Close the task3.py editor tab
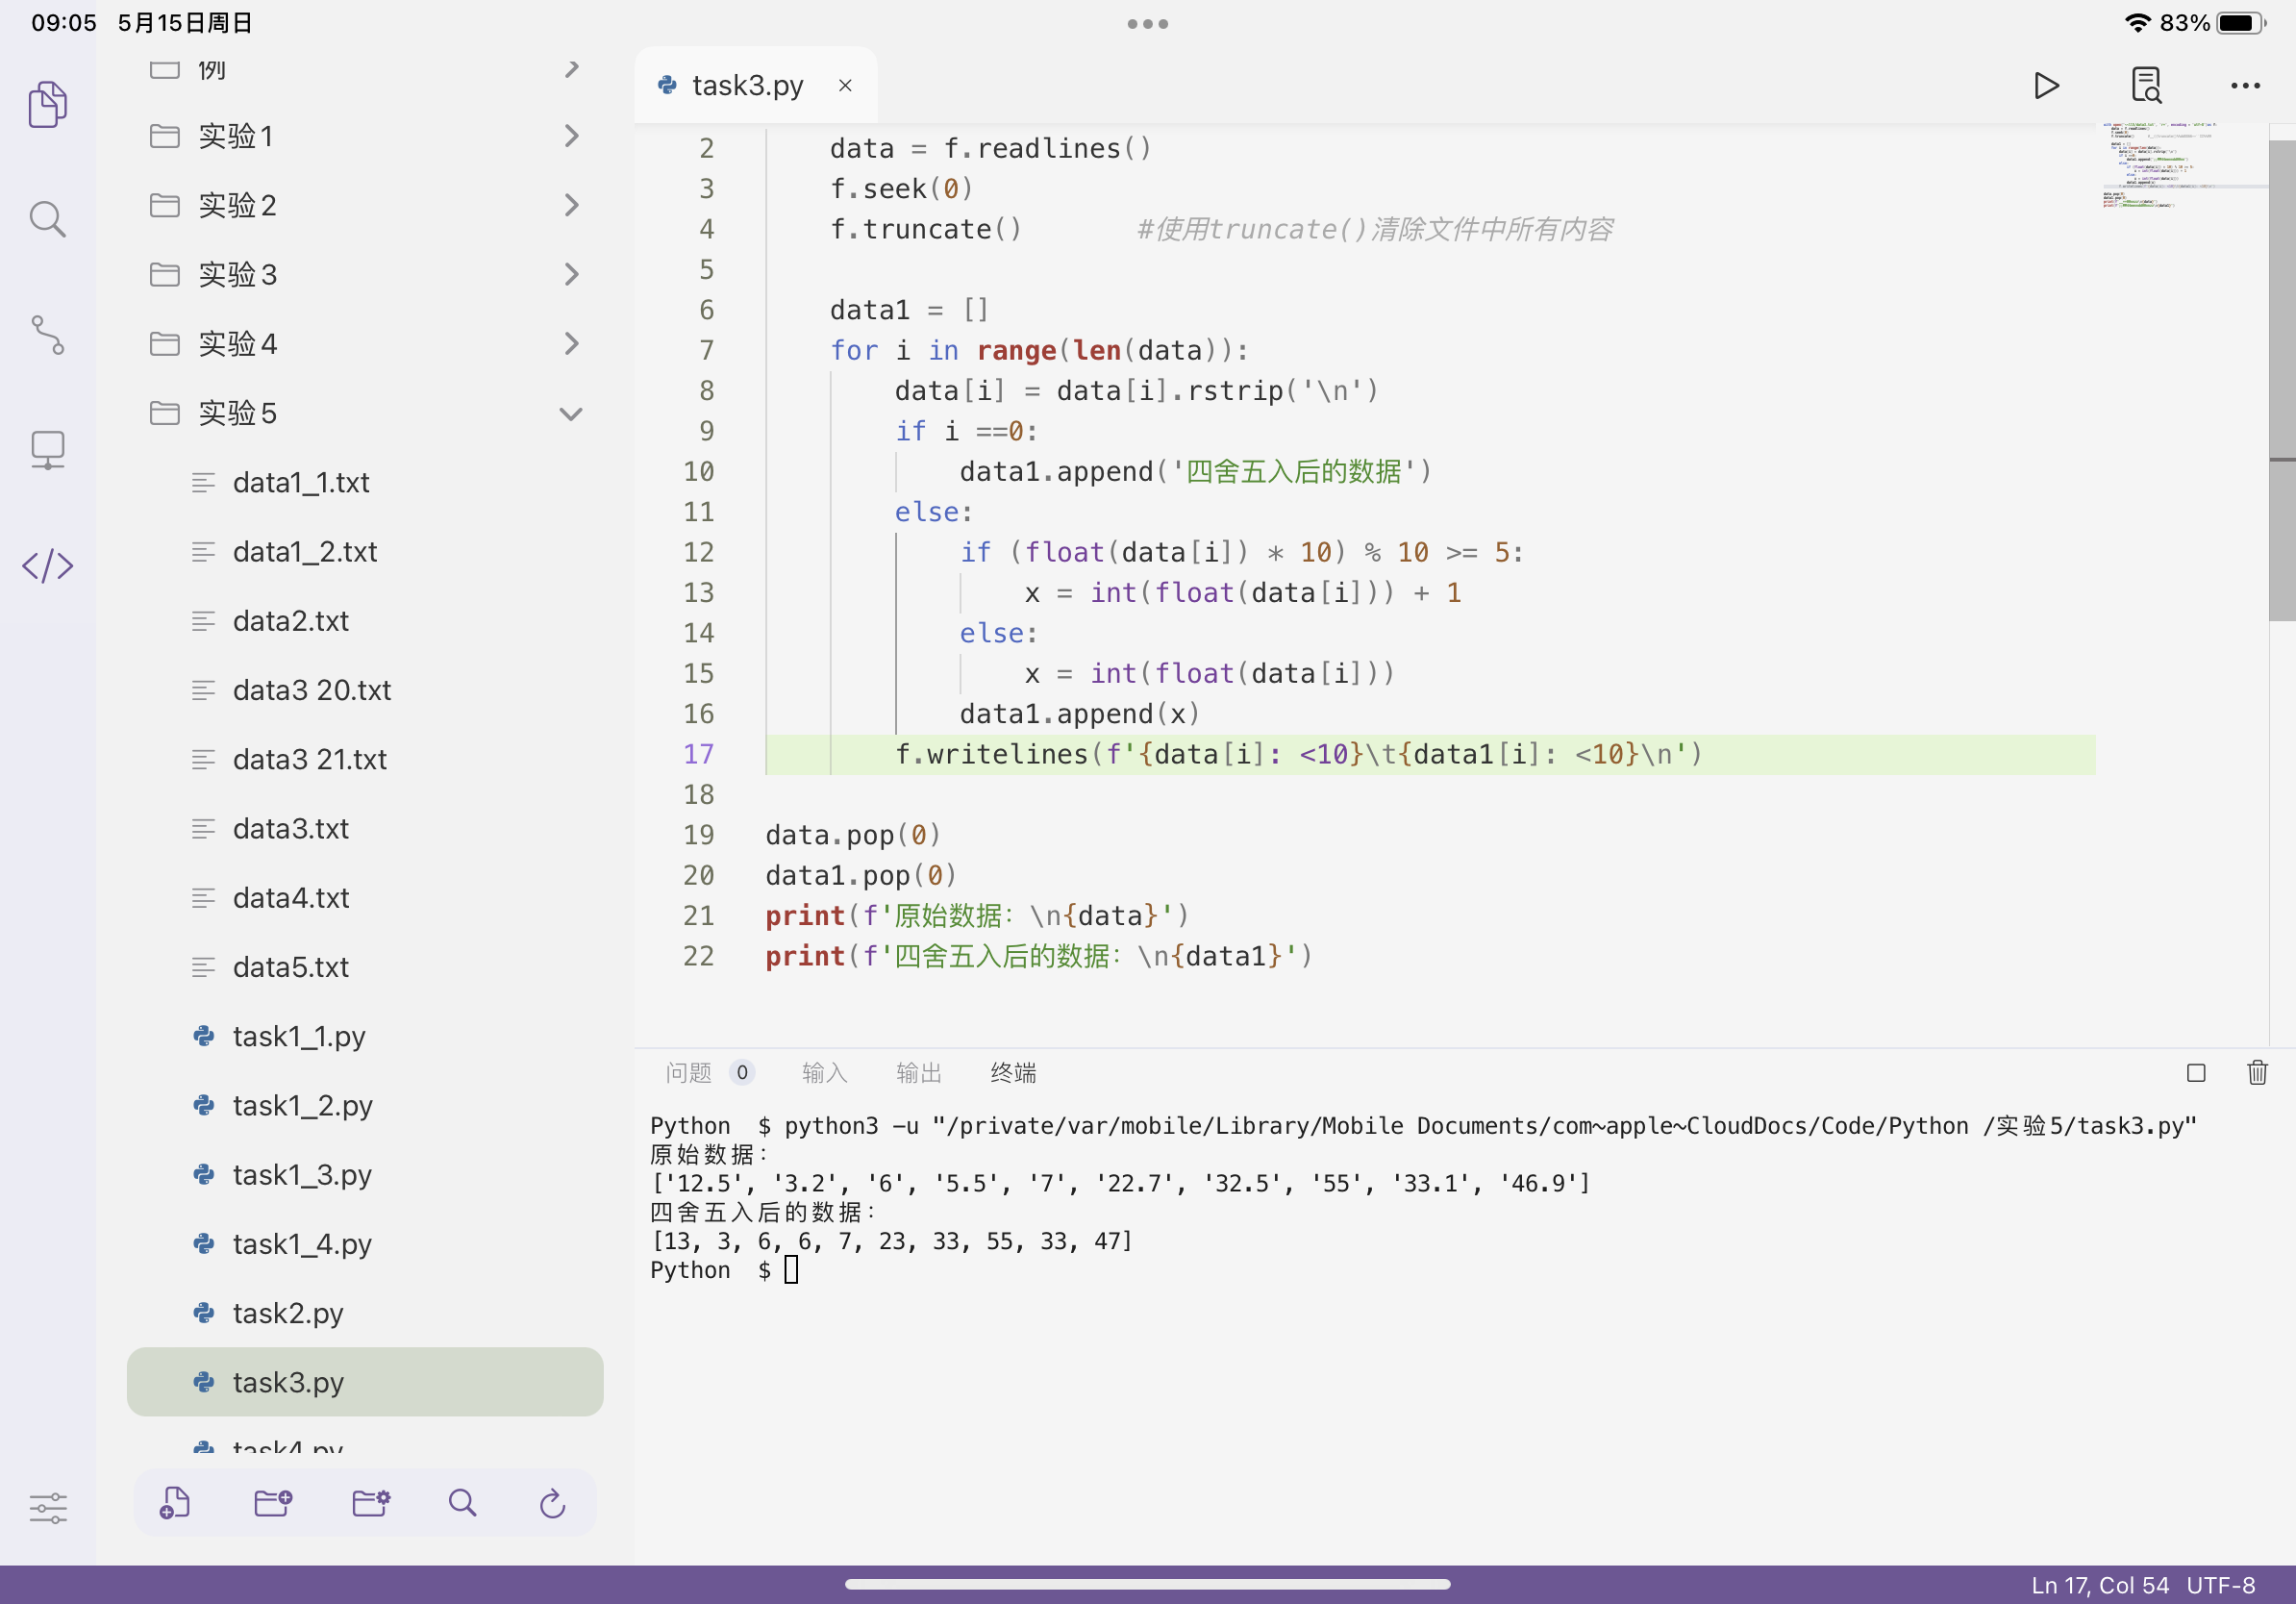The image size is (2296, 1604). coord(845,86)
